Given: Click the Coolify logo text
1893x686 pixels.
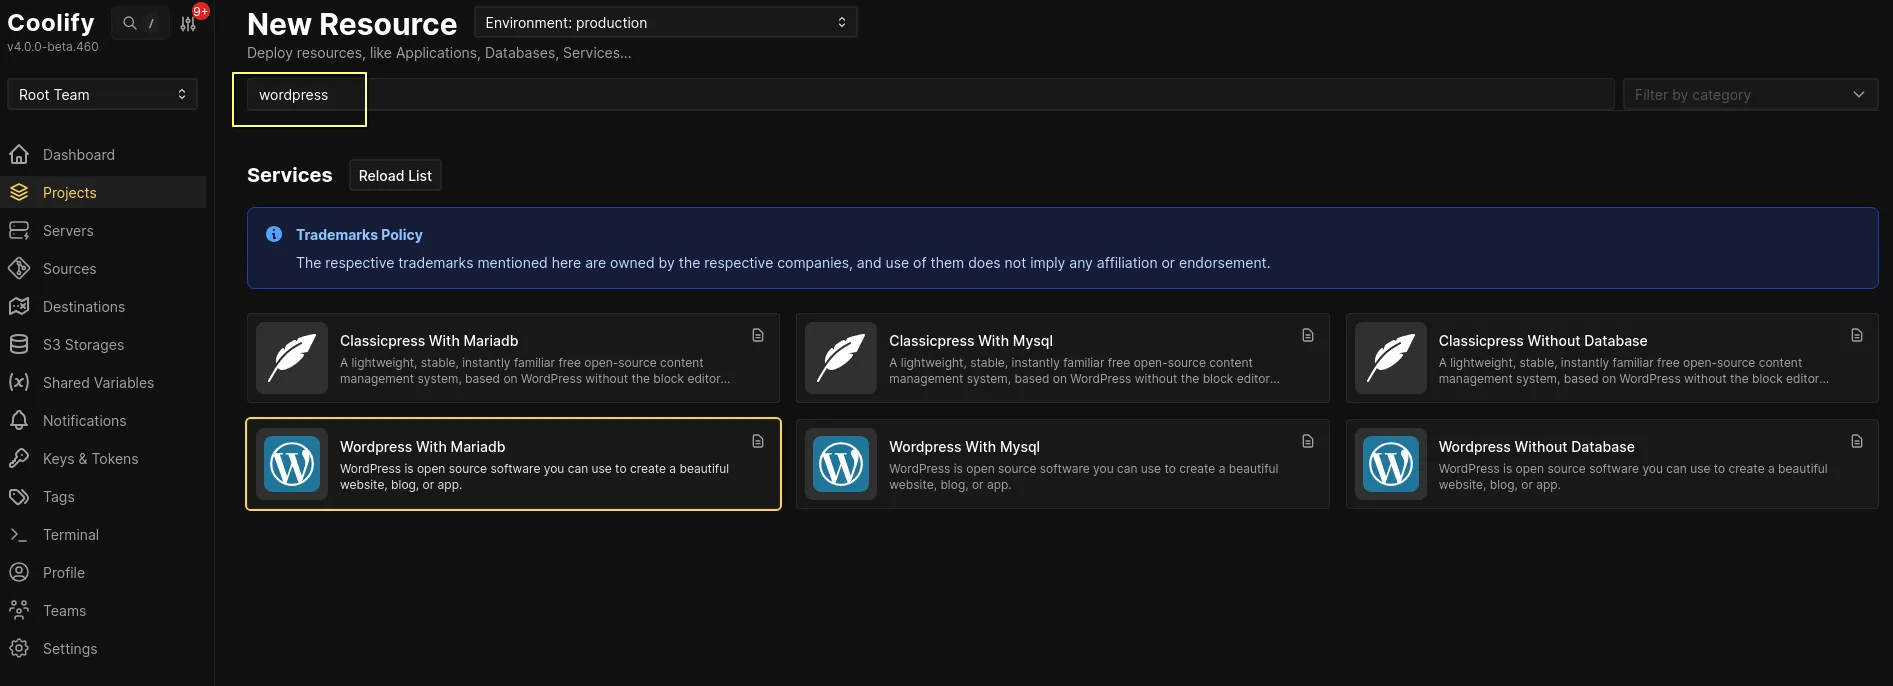Looking at the screenshot, I should pos(51,22).
